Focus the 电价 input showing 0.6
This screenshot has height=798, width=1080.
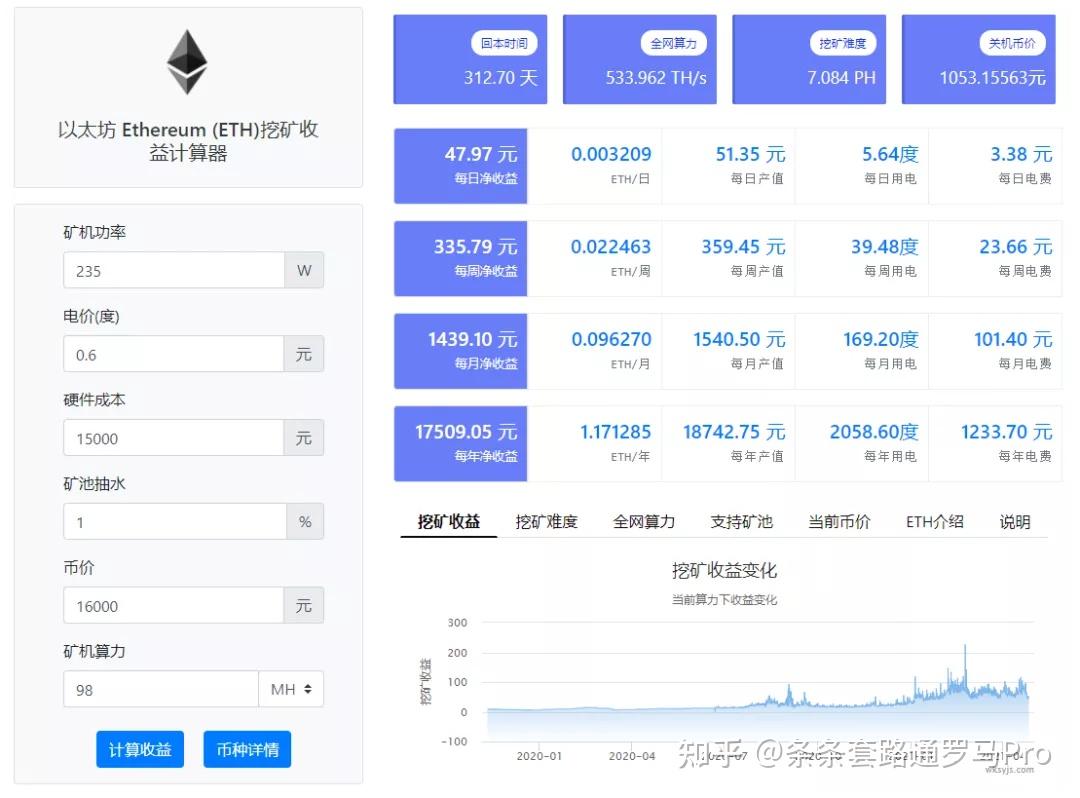[x=174, y=355]
